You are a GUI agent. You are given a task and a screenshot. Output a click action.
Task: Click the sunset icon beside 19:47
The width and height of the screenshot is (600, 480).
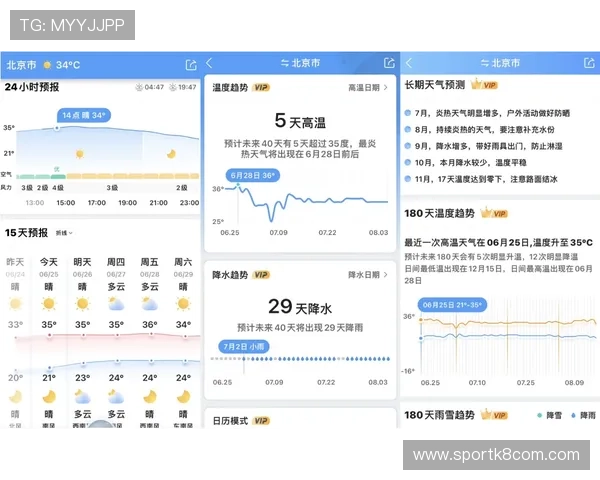(173, 87)
